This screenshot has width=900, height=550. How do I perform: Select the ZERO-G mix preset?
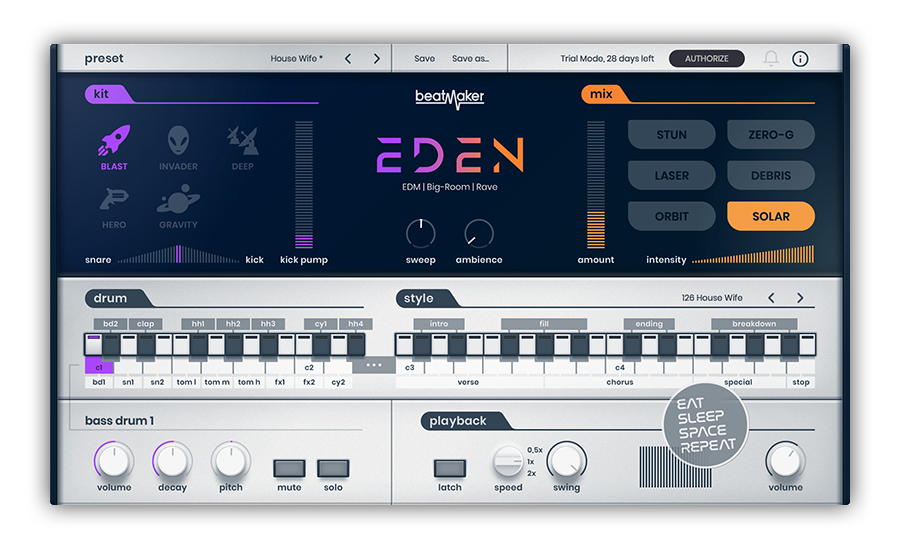[771, 135]
